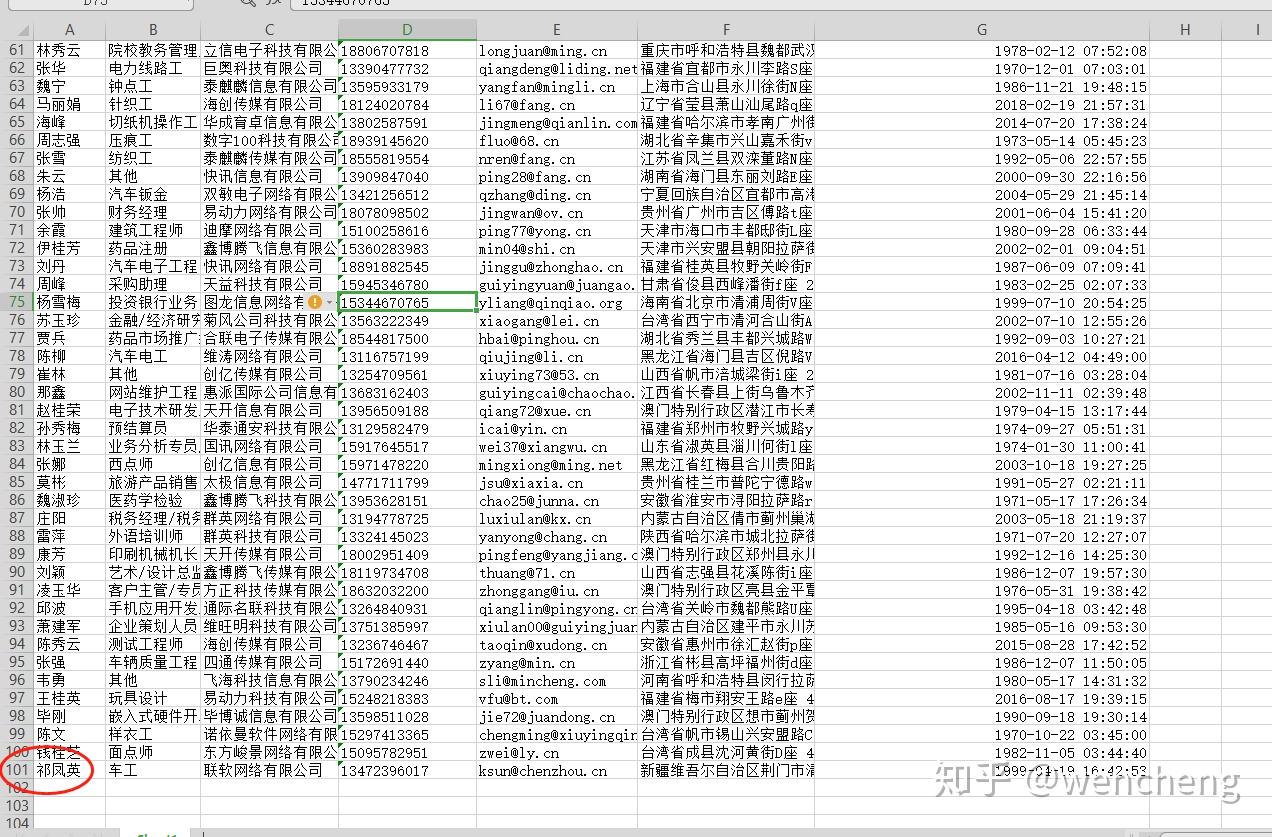Select all cells via the corner triangle
The image size is (1272, 837).
point(21,29)
